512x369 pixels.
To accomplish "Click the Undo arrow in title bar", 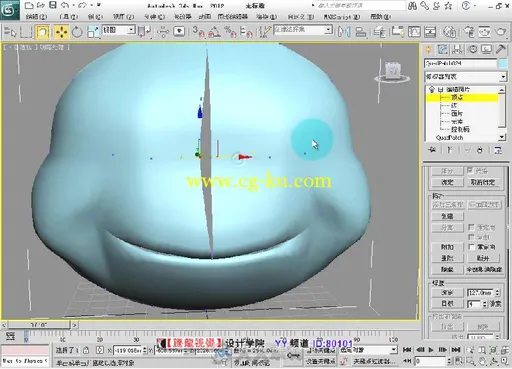I will [65, 5].
